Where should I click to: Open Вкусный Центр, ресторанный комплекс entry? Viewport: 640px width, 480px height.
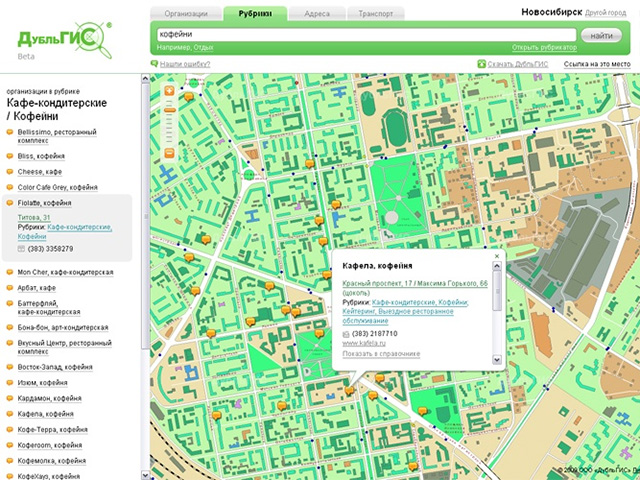[x=64, y=347]
